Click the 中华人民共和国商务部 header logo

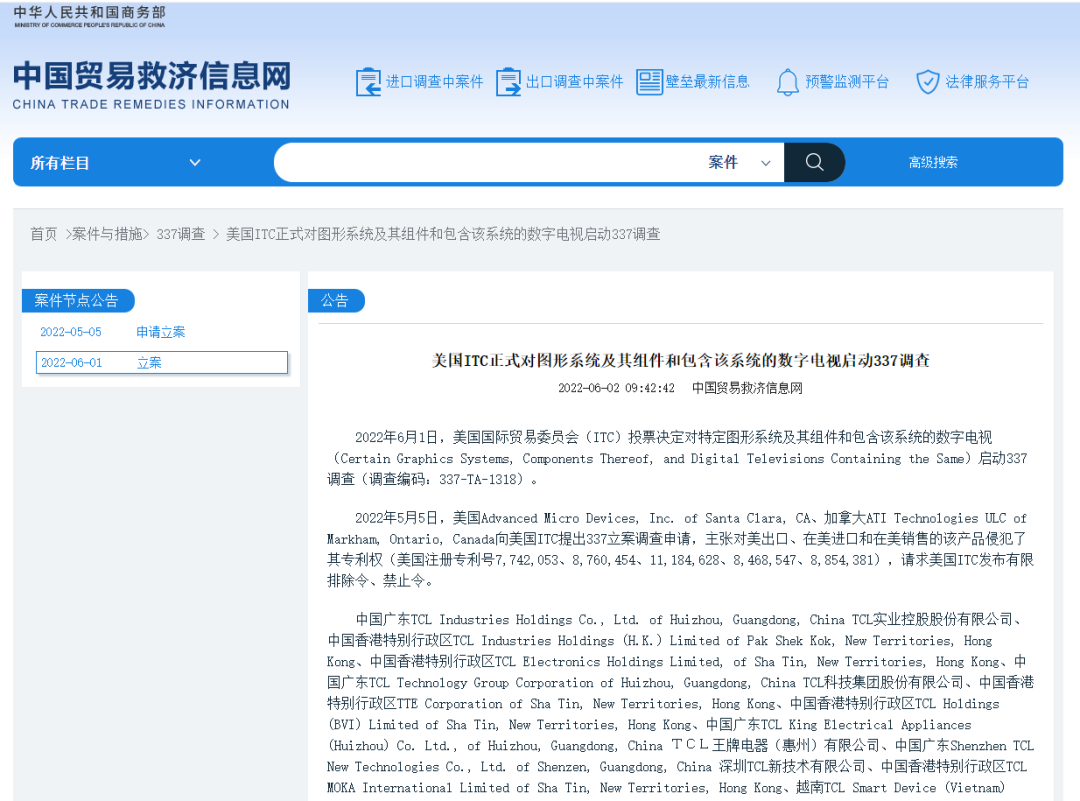pyautogui.click(x=90, y=17)
